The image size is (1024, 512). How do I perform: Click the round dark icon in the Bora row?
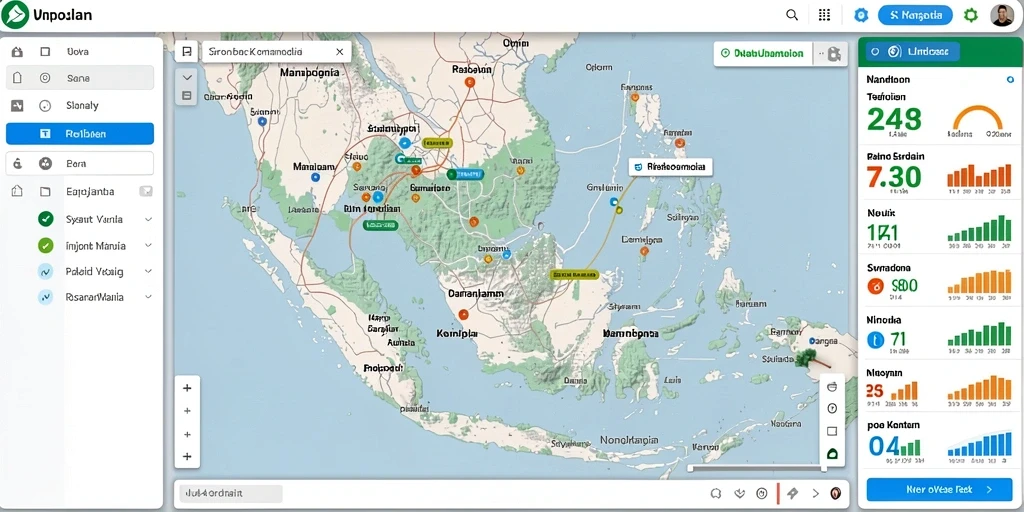click(45, 163)
